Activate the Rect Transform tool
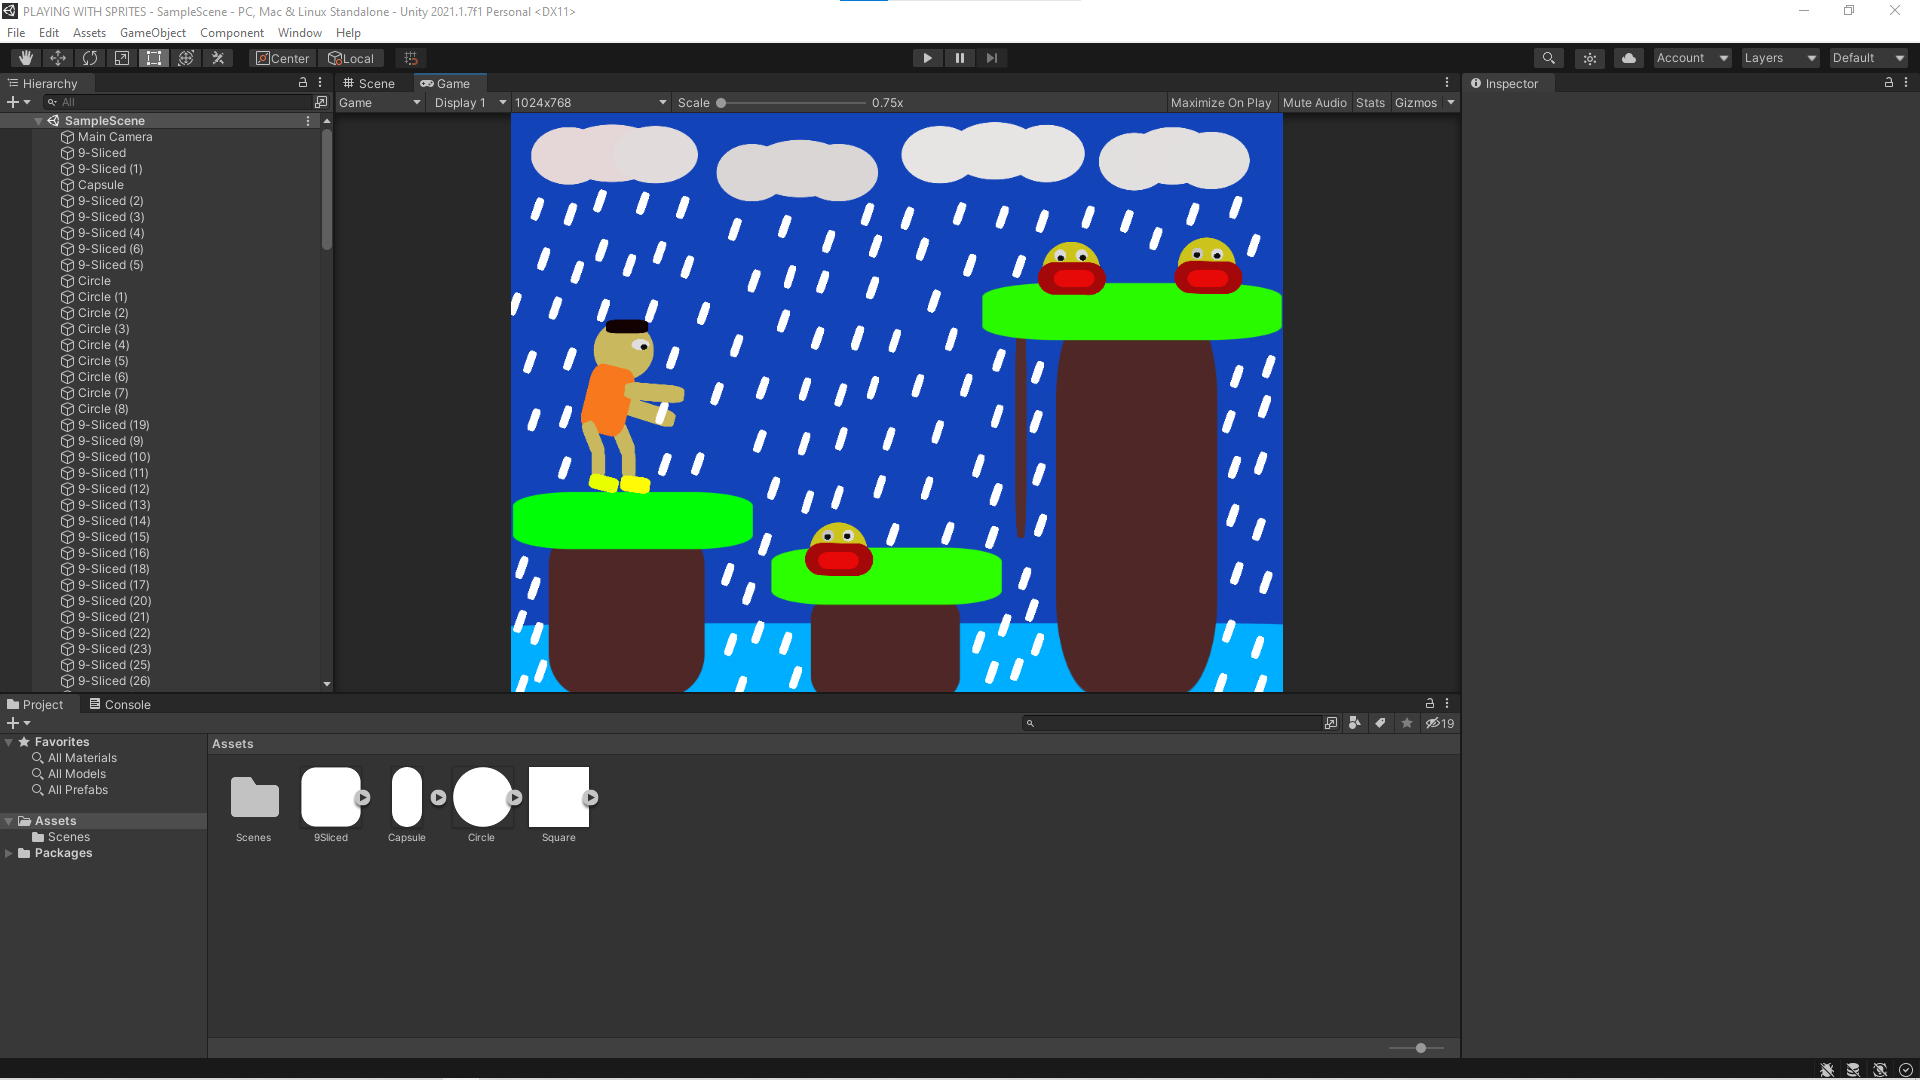 tap(153, 57)
